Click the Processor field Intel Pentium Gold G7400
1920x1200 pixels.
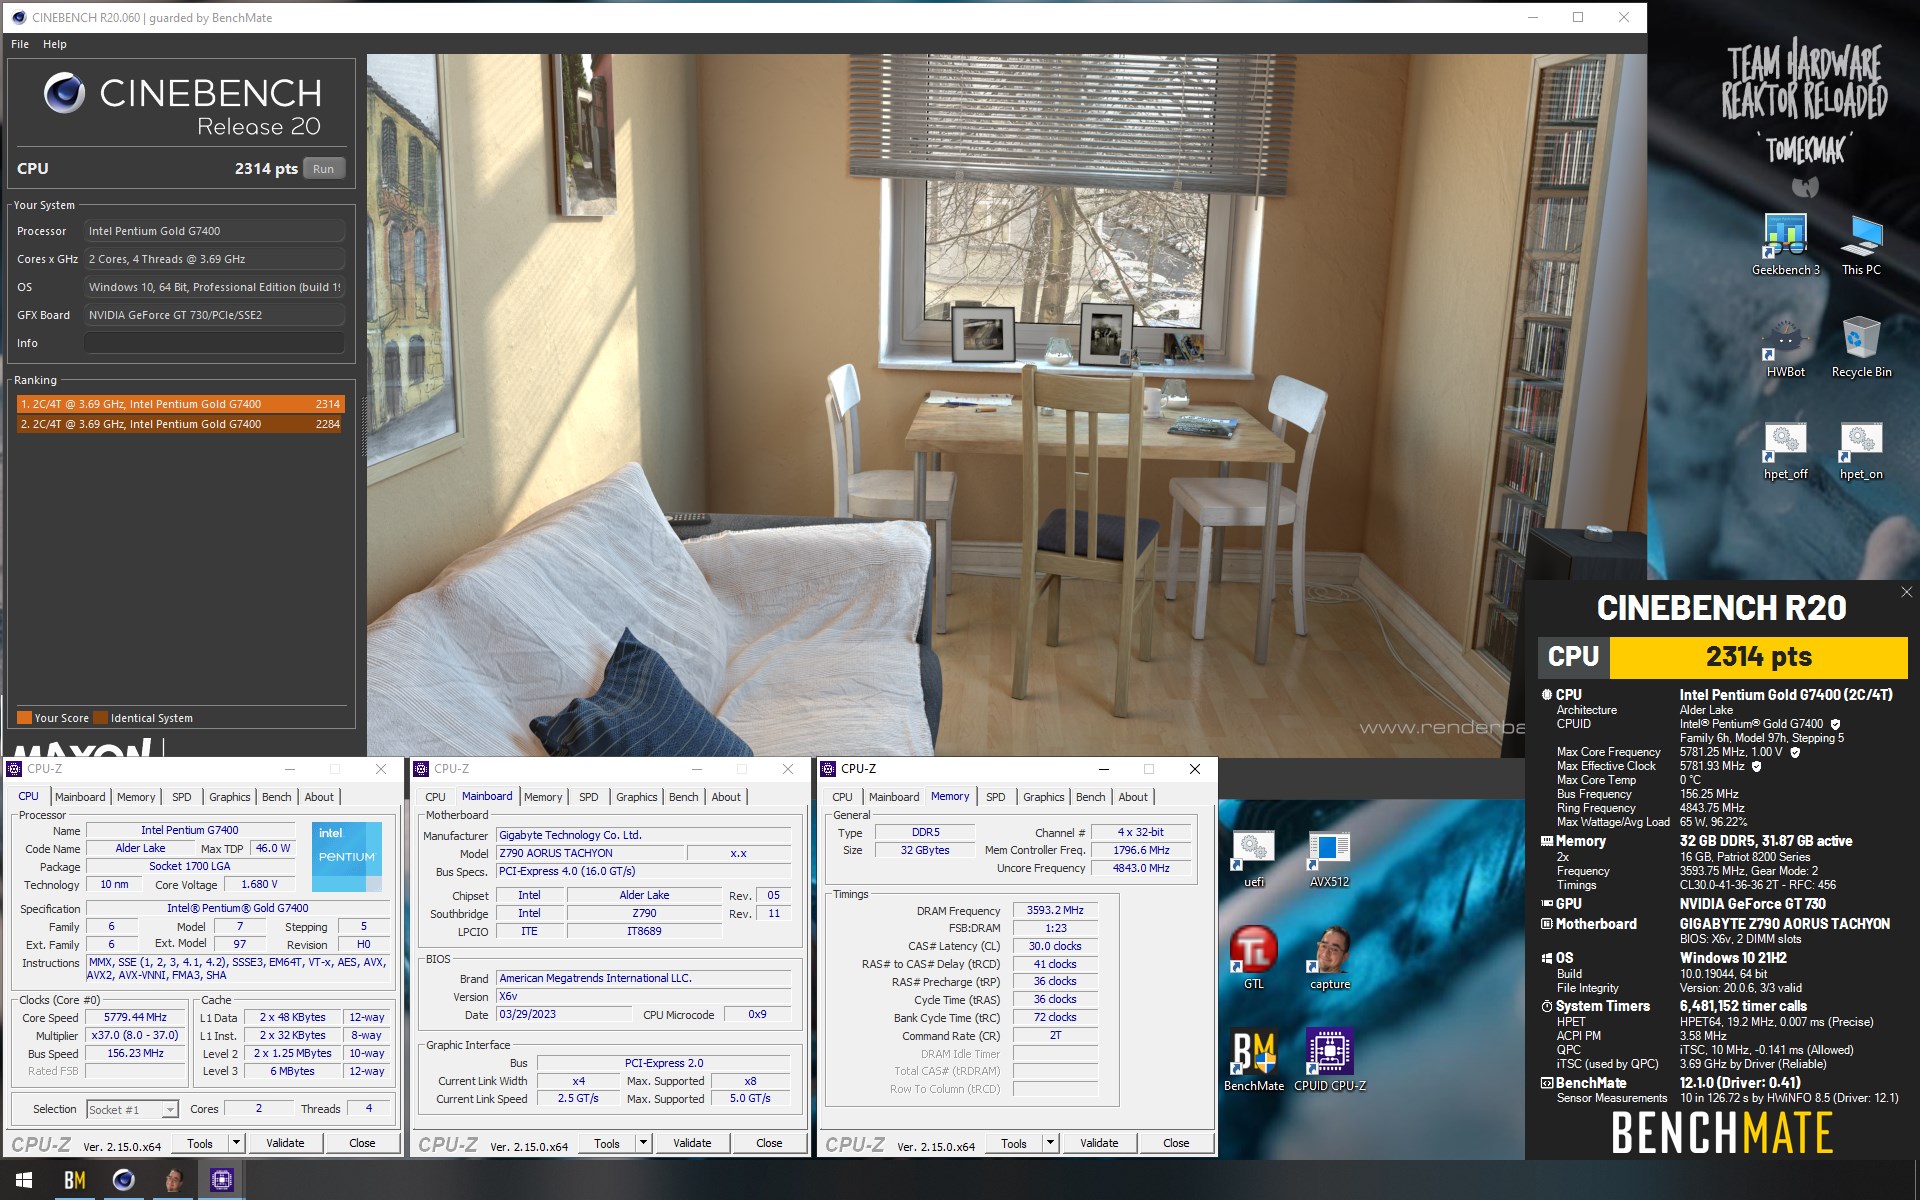point(214,231)
